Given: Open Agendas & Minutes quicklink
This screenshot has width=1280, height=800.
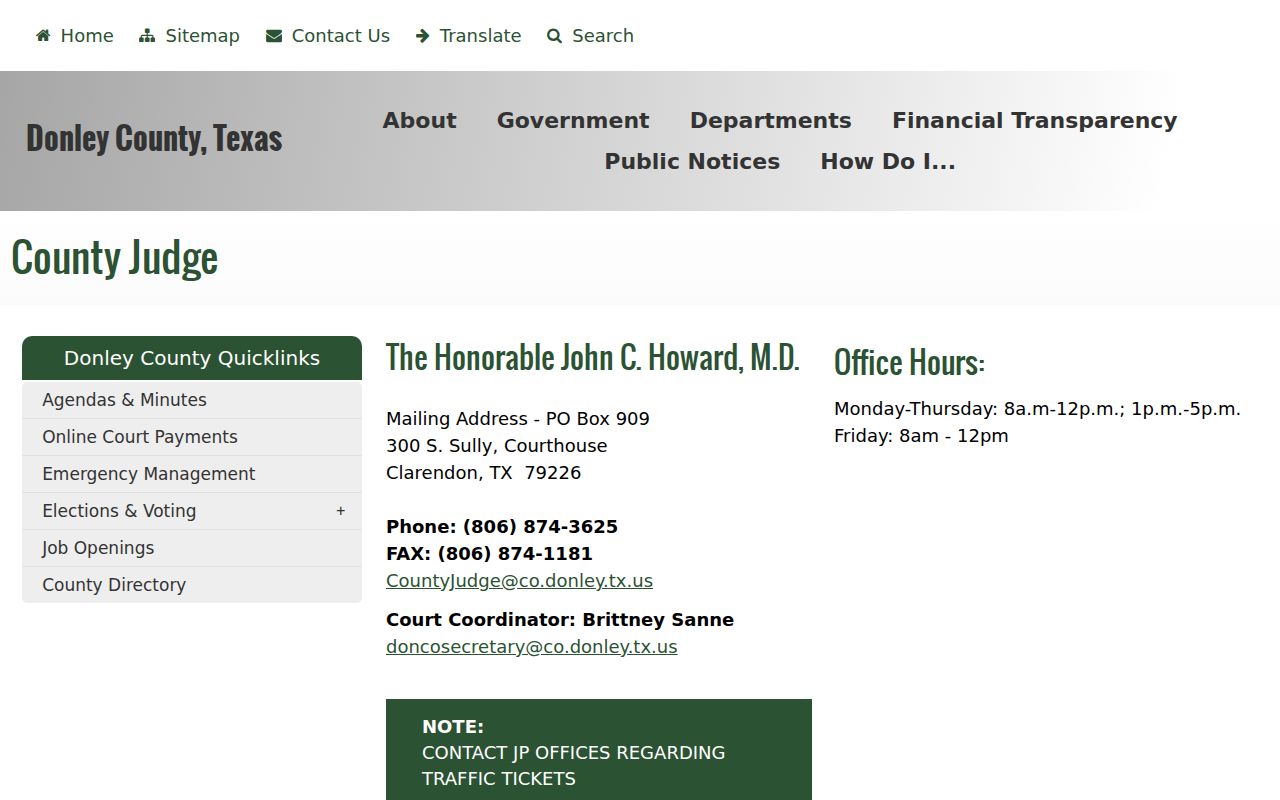Looking at the screenshot, I should pyautogui.click(x=192, y=400).
